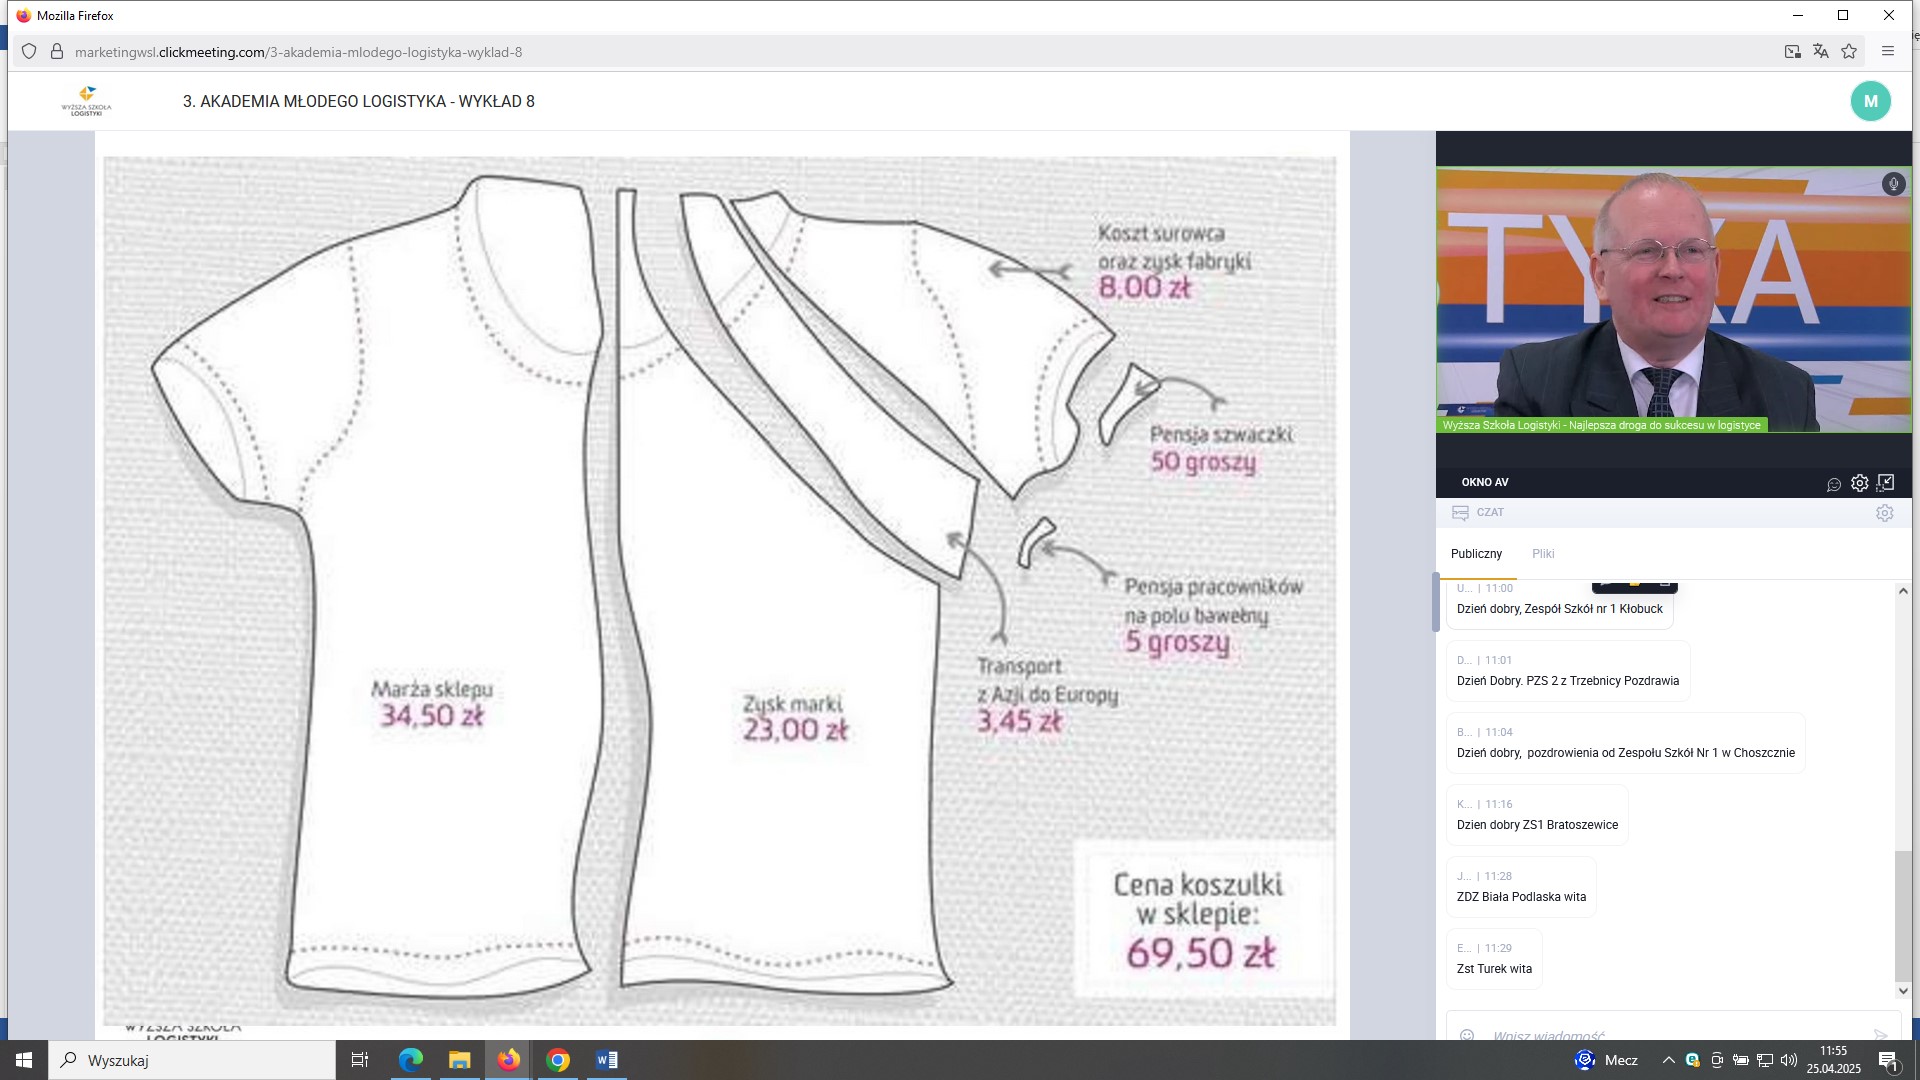The image size is (1920, 1080).
Task: Click message from Zespołu Szkół Nr 1 w Choszcznie
Action: click(x=1625, y=753)
